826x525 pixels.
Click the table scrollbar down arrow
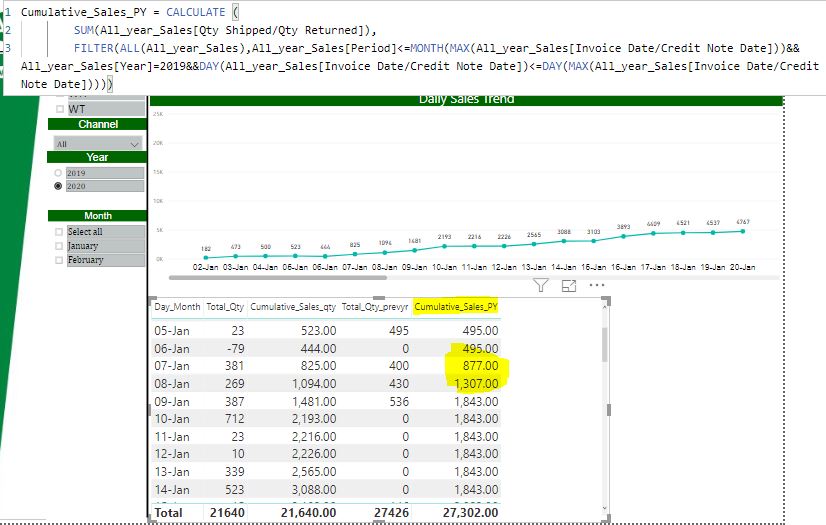tap(605, 508)
